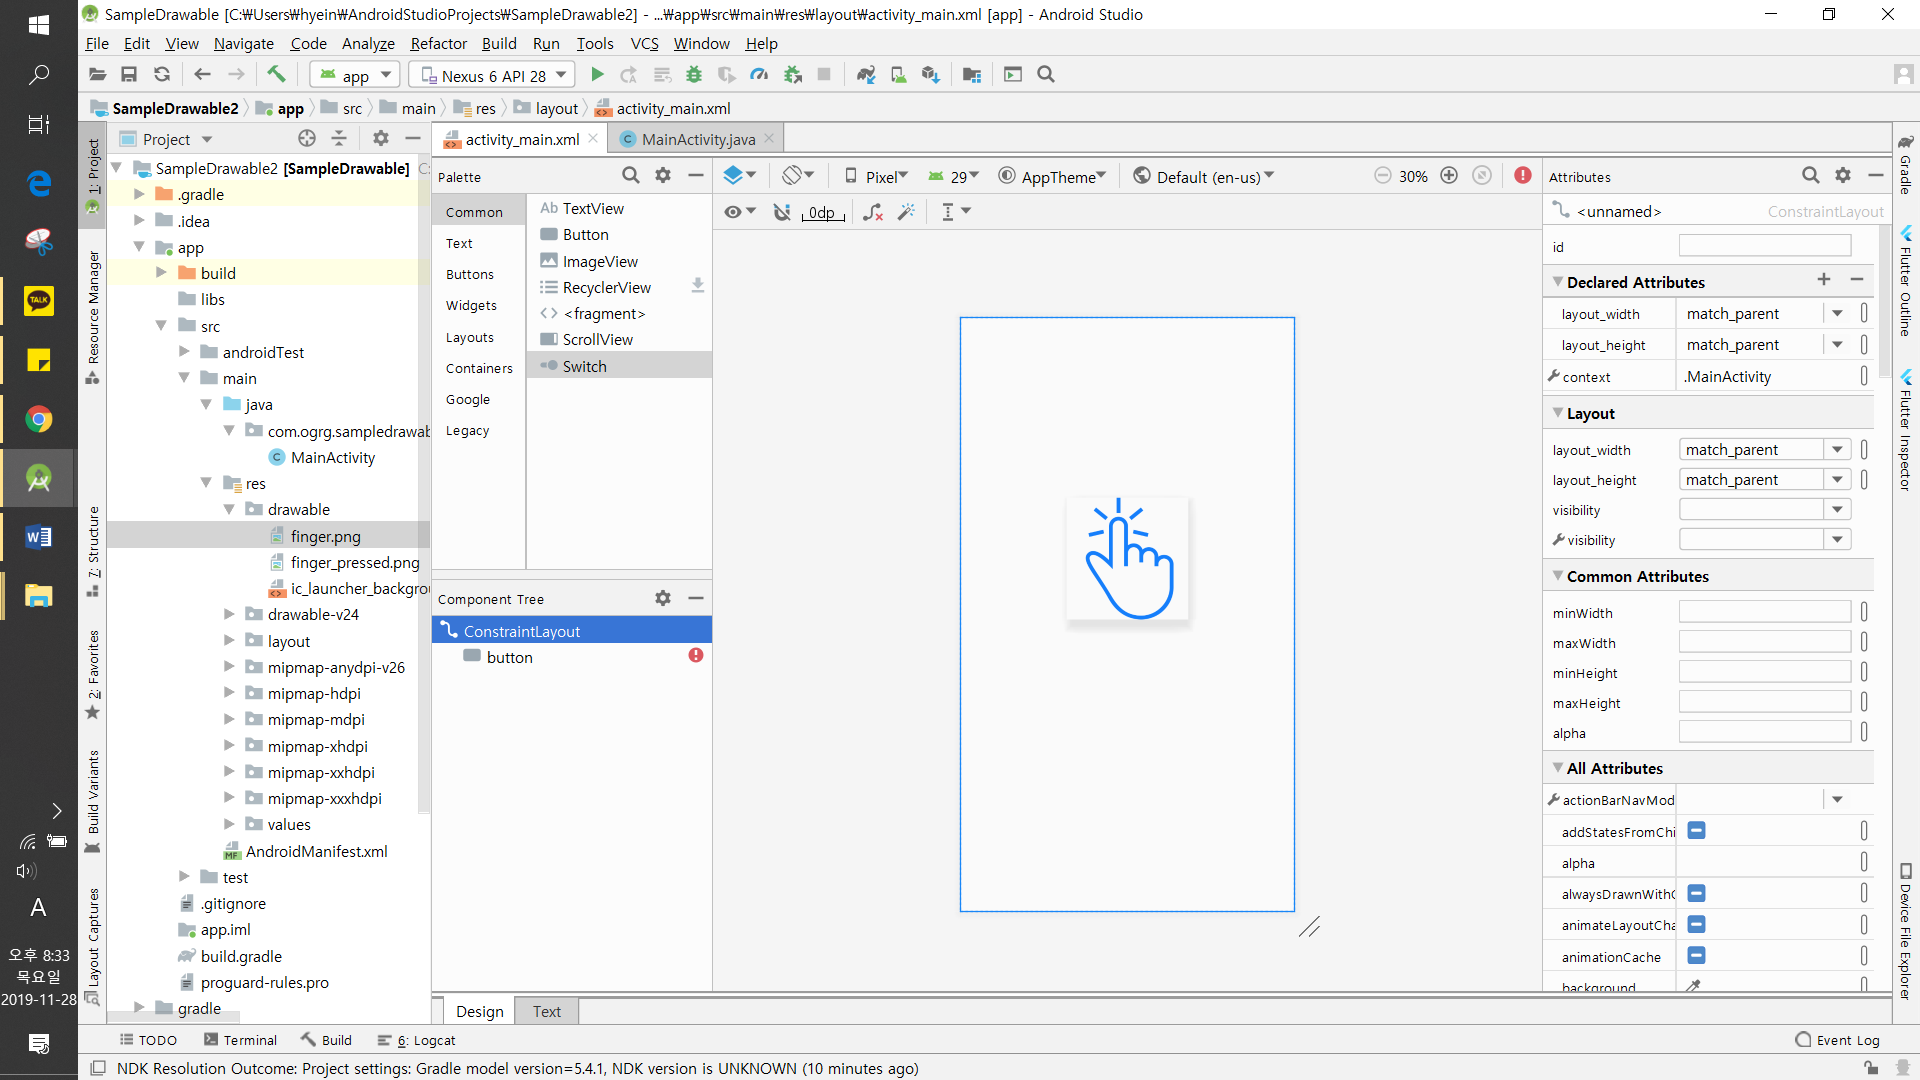Viewport: 1920px width, 1080px height.
Task: Open the View Options eye dropdown
Action: 740,212
